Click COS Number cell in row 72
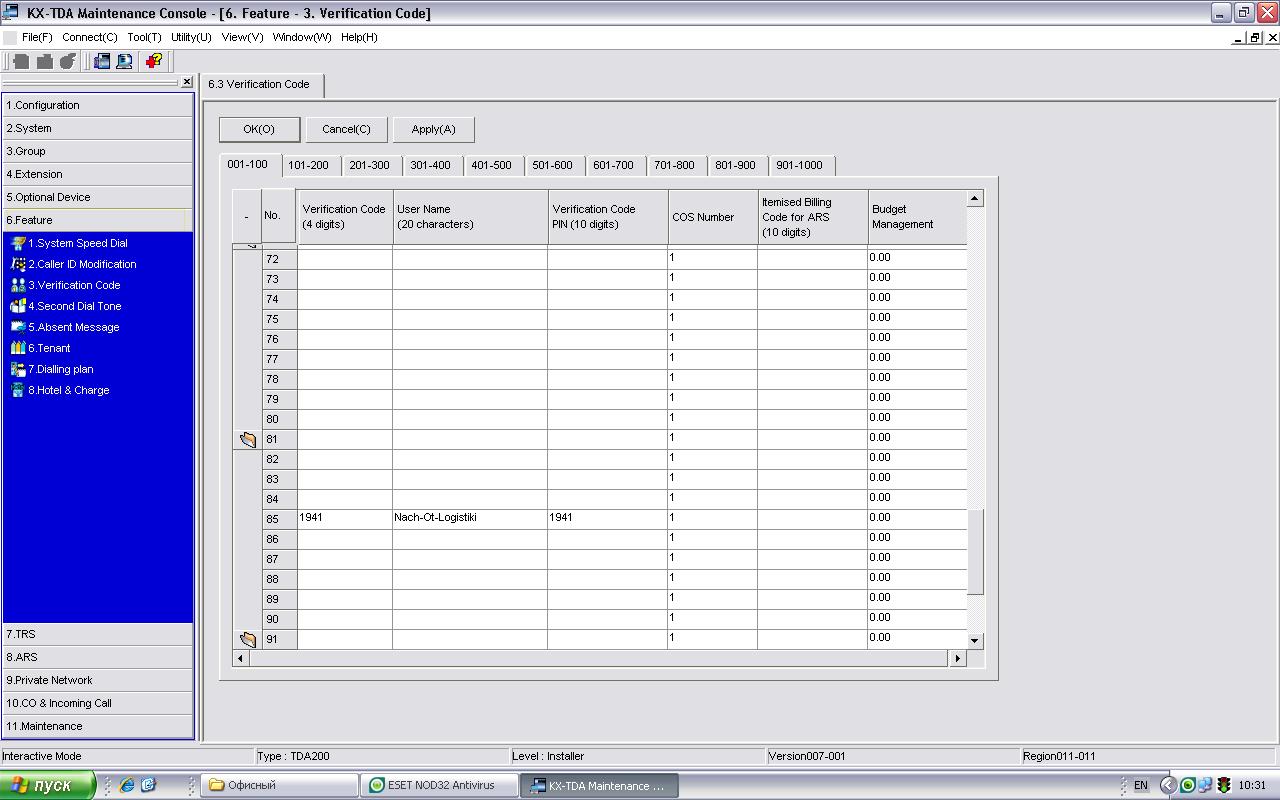This screenshot has height=800, width=1280. click(712, 258)
